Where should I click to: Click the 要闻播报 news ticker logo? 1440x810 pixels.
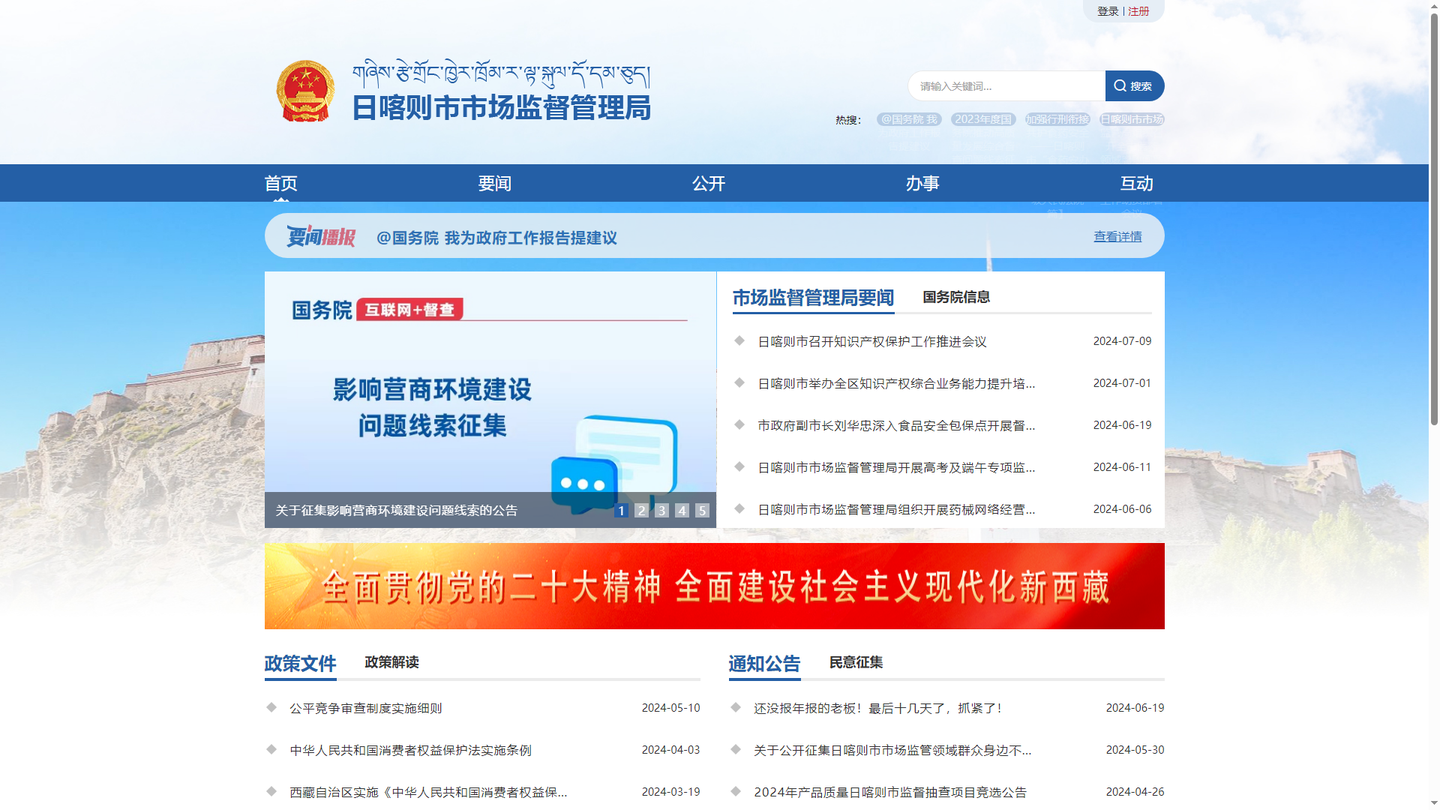[321, 237]
